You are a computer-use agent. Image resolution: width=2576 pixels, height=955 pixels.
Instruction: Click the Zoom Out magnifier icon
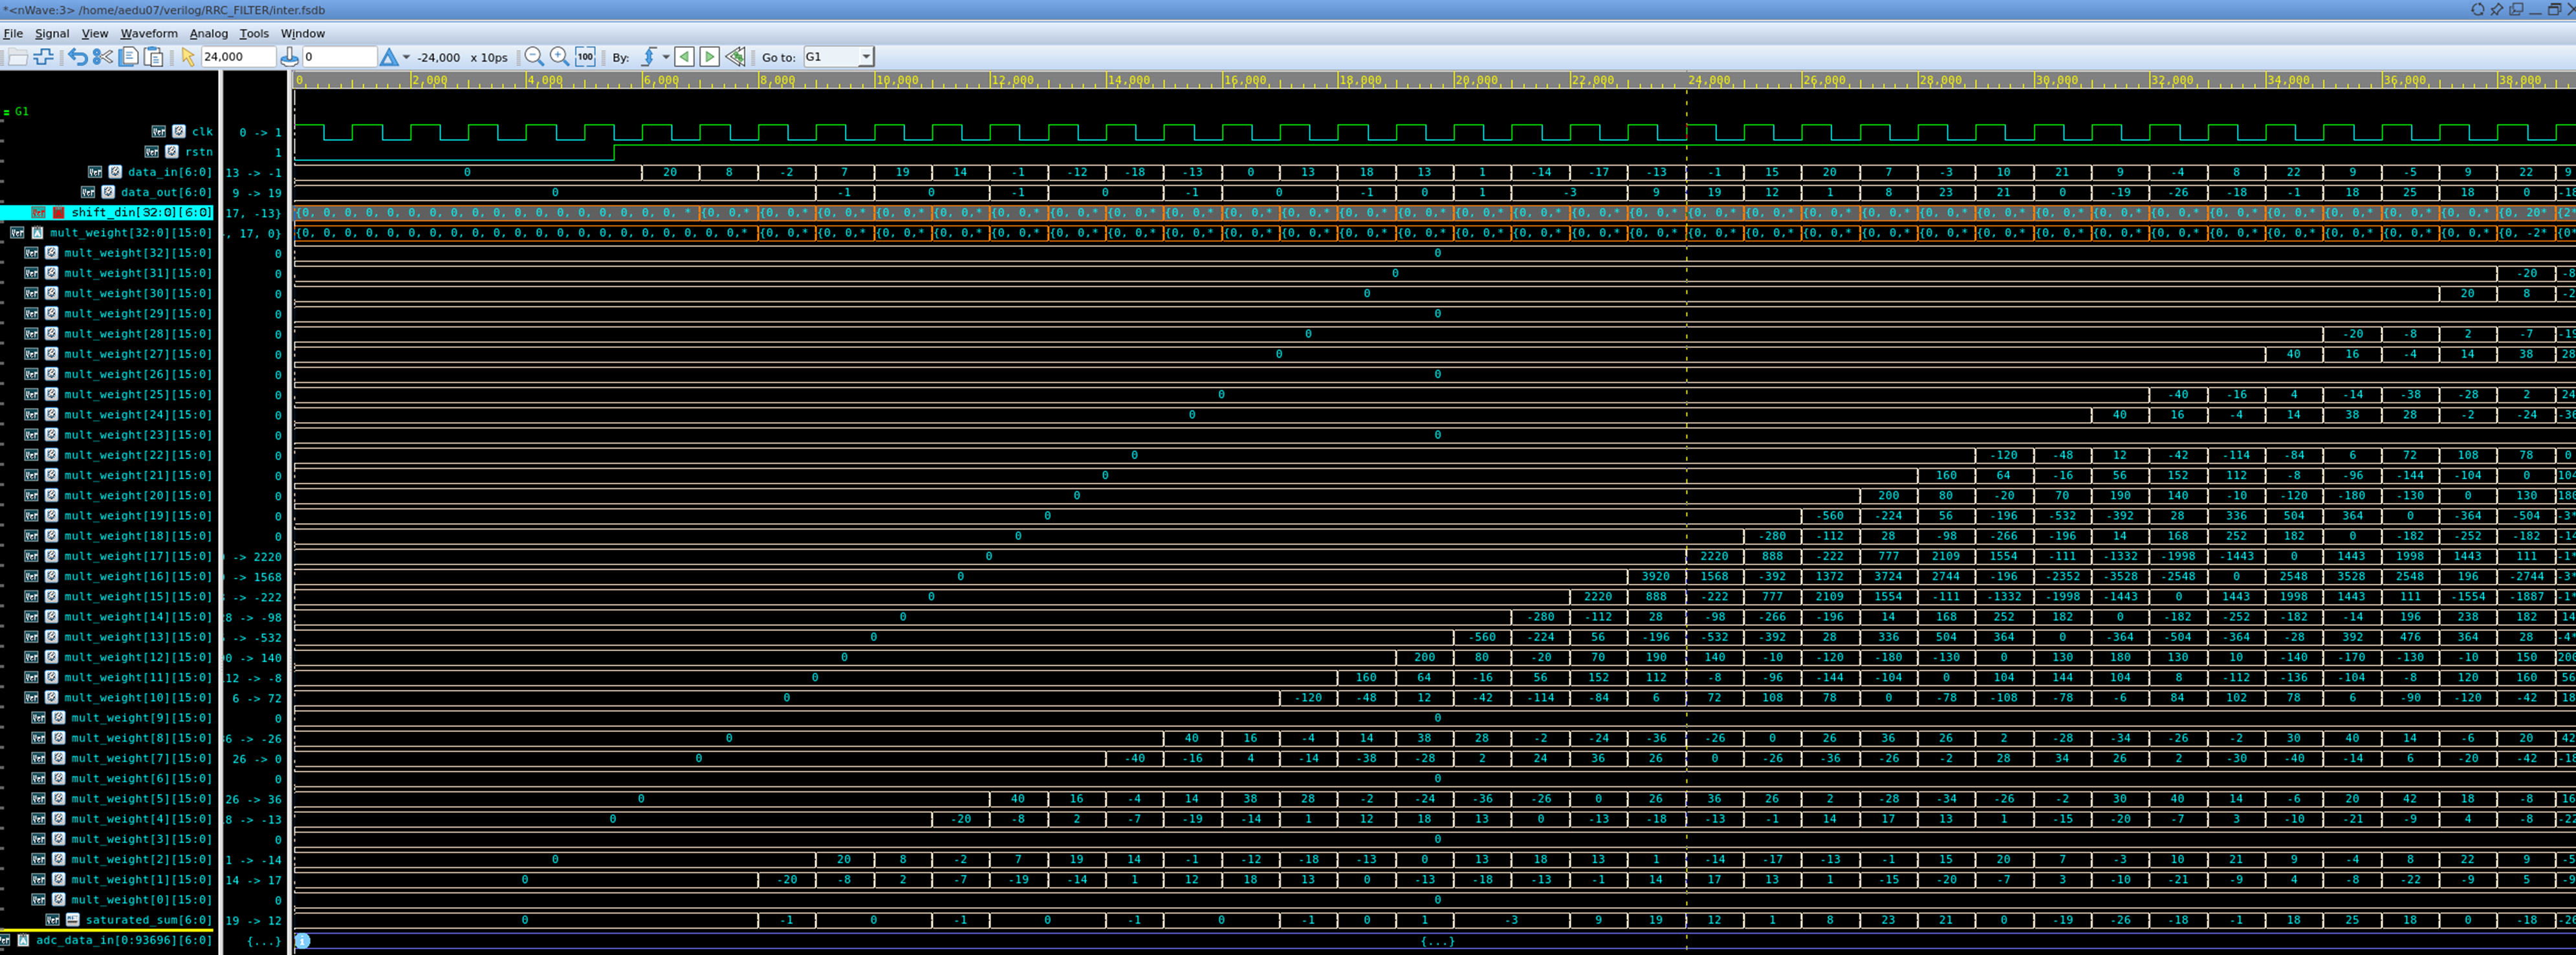534,57
